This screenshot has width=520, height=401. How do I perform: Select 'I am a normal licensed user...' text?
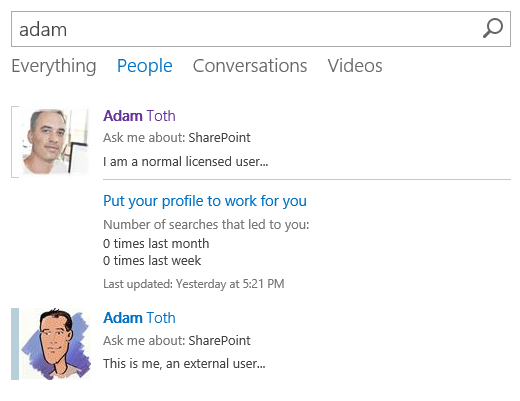click(x=185, y=162)
